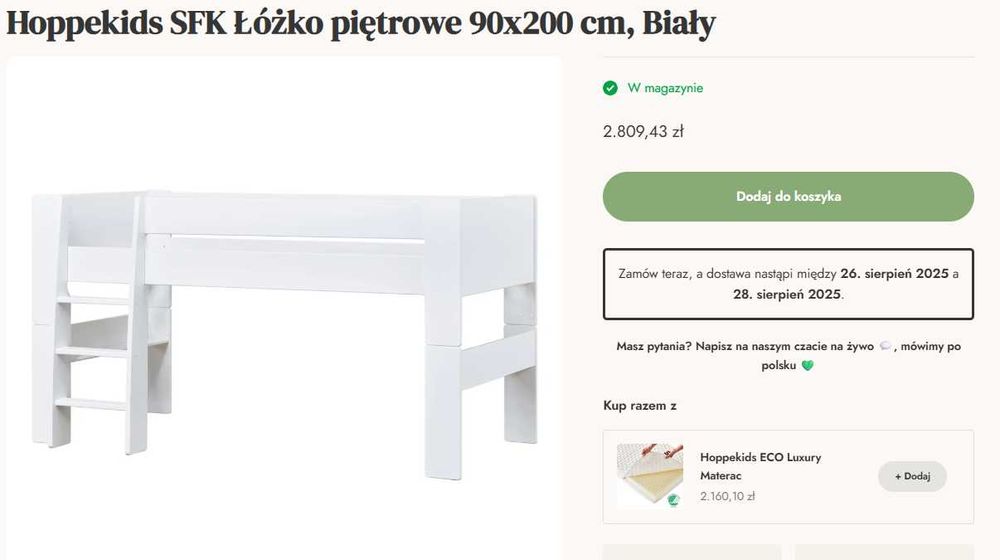Click the product title heading
1000x560 pixels.
pos(361,24)
